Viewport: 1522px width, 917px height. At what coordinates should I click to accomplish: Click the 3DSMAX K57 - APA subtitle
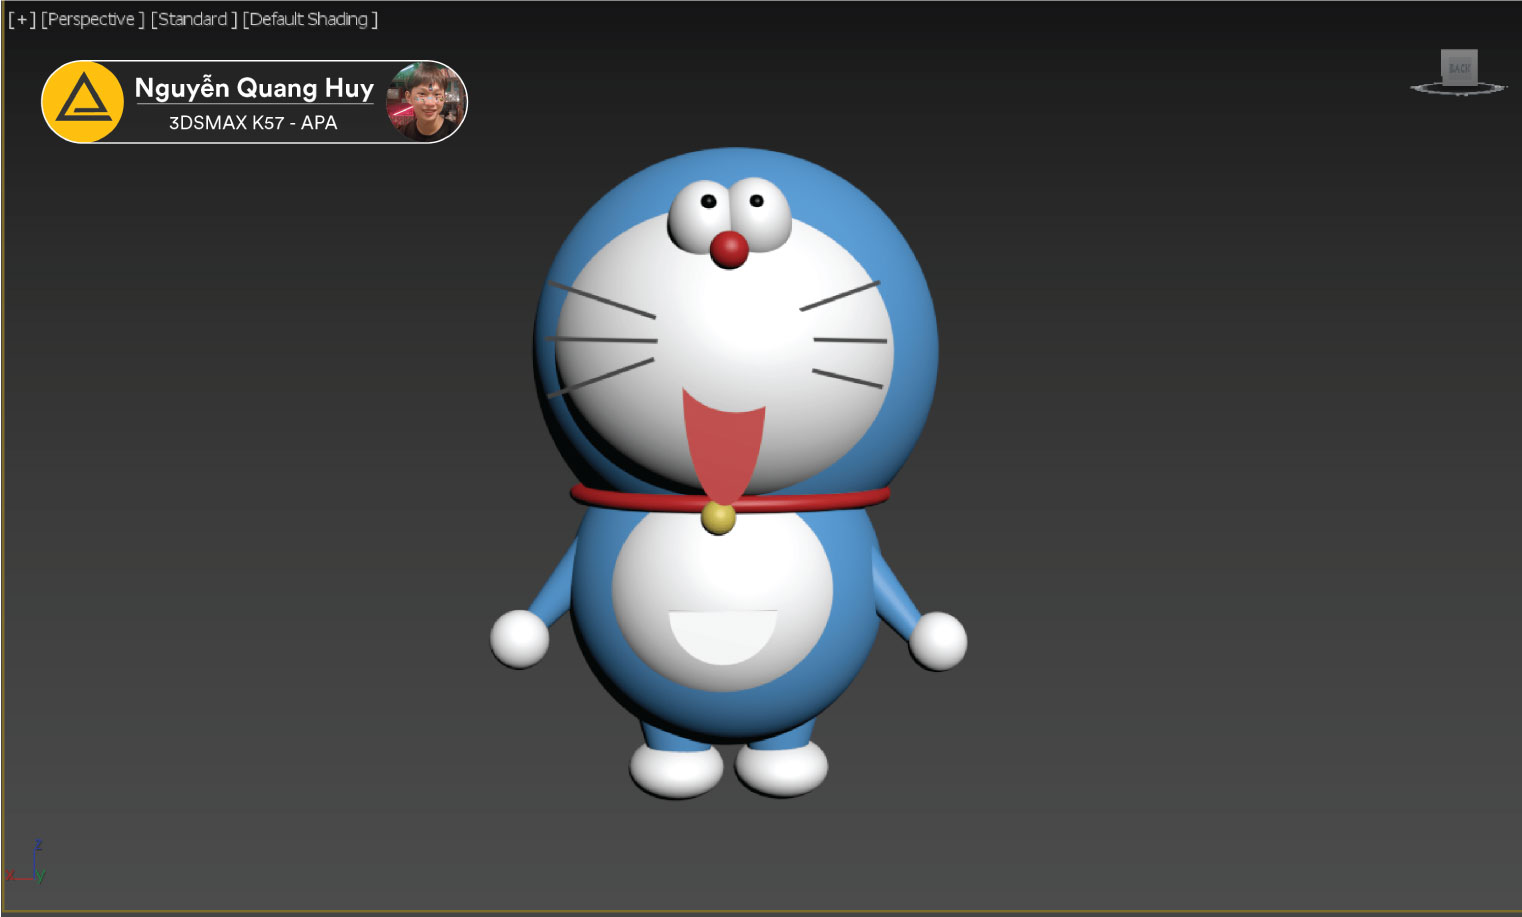[x=253, y=123]
